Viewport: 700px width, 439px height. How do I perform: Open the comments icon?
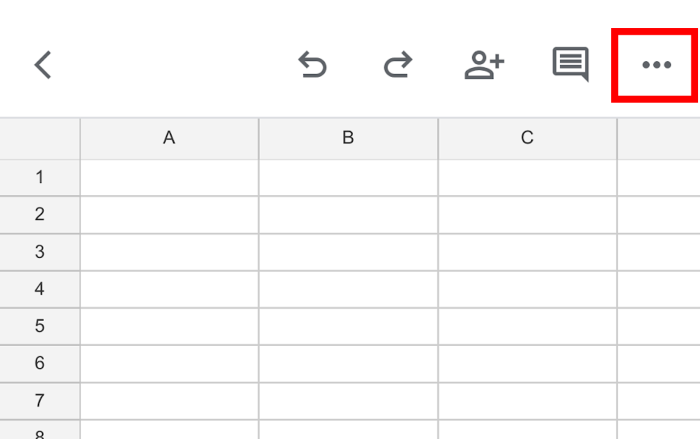tap(570, 65)
